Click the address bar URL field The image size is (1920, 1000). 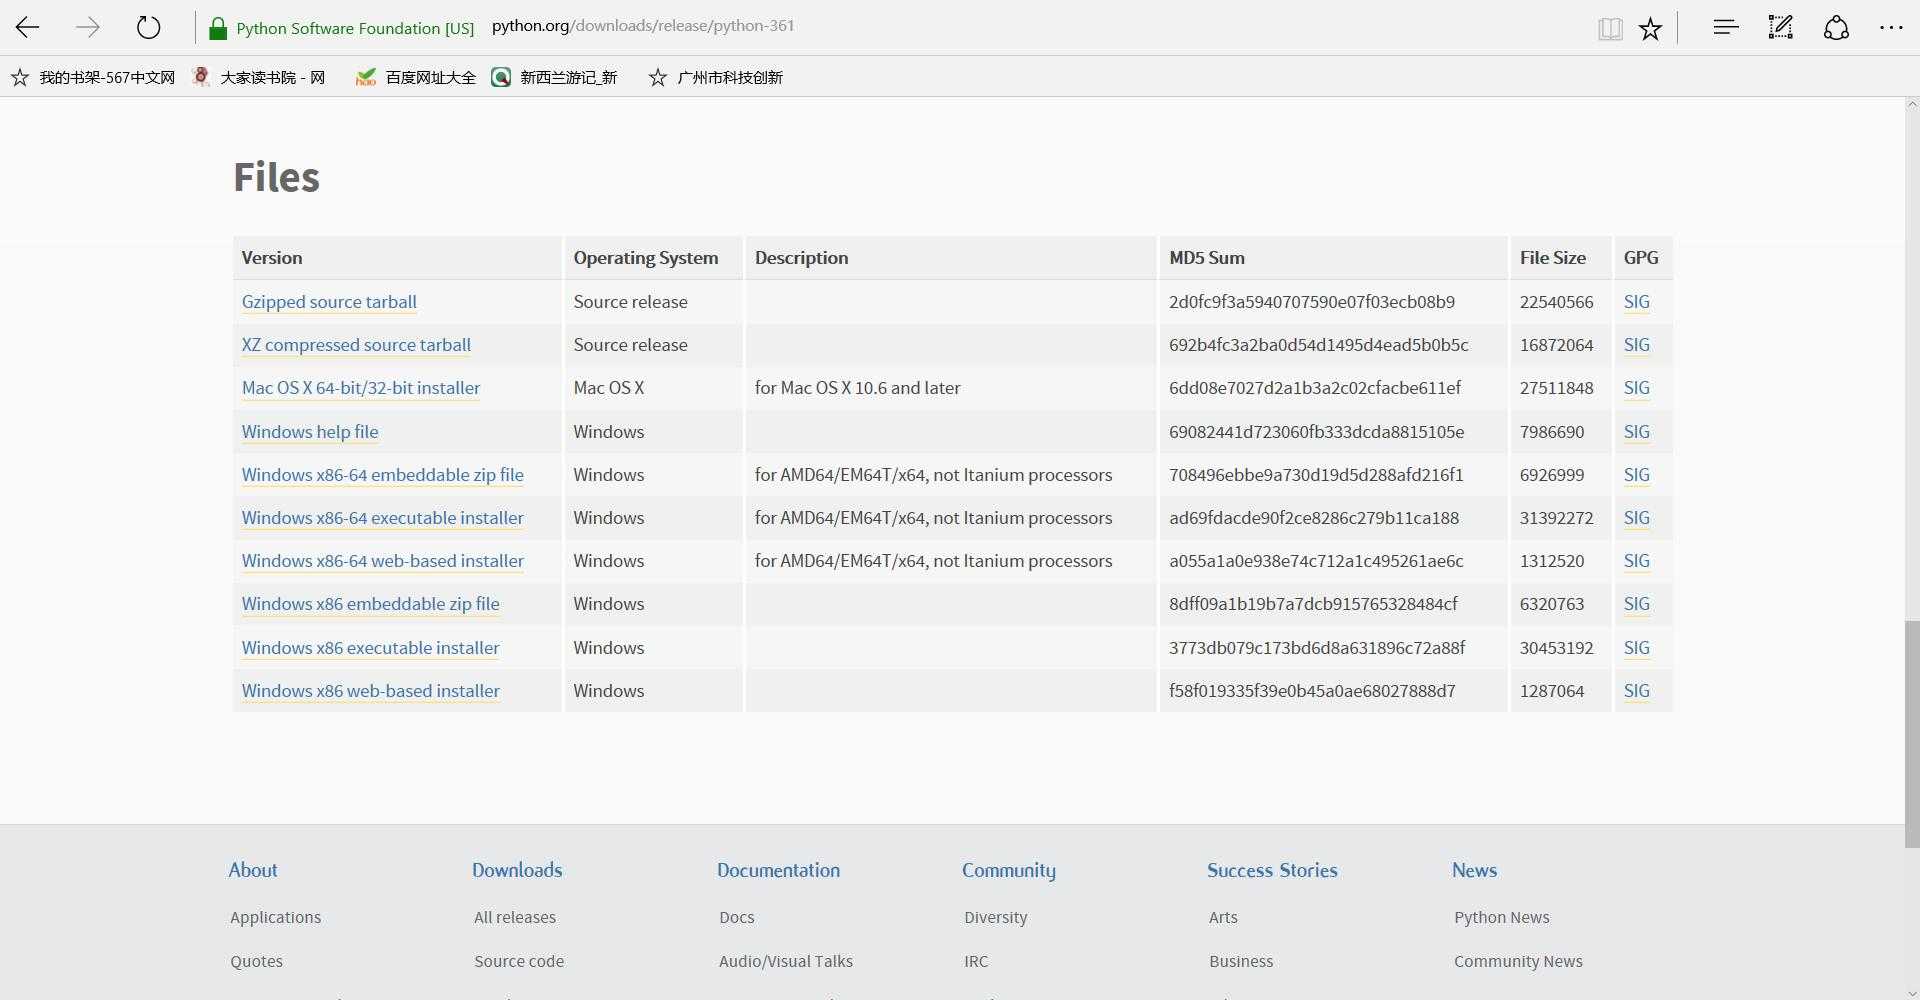tap(643, 26)
